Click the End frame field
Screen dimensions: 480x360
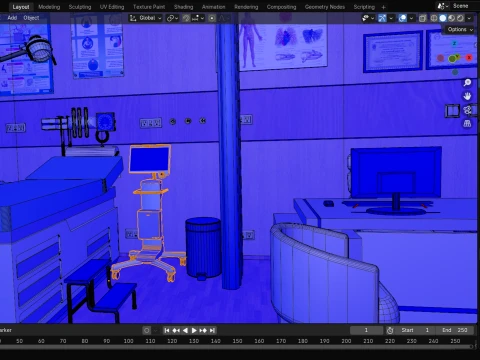[455, 330]
